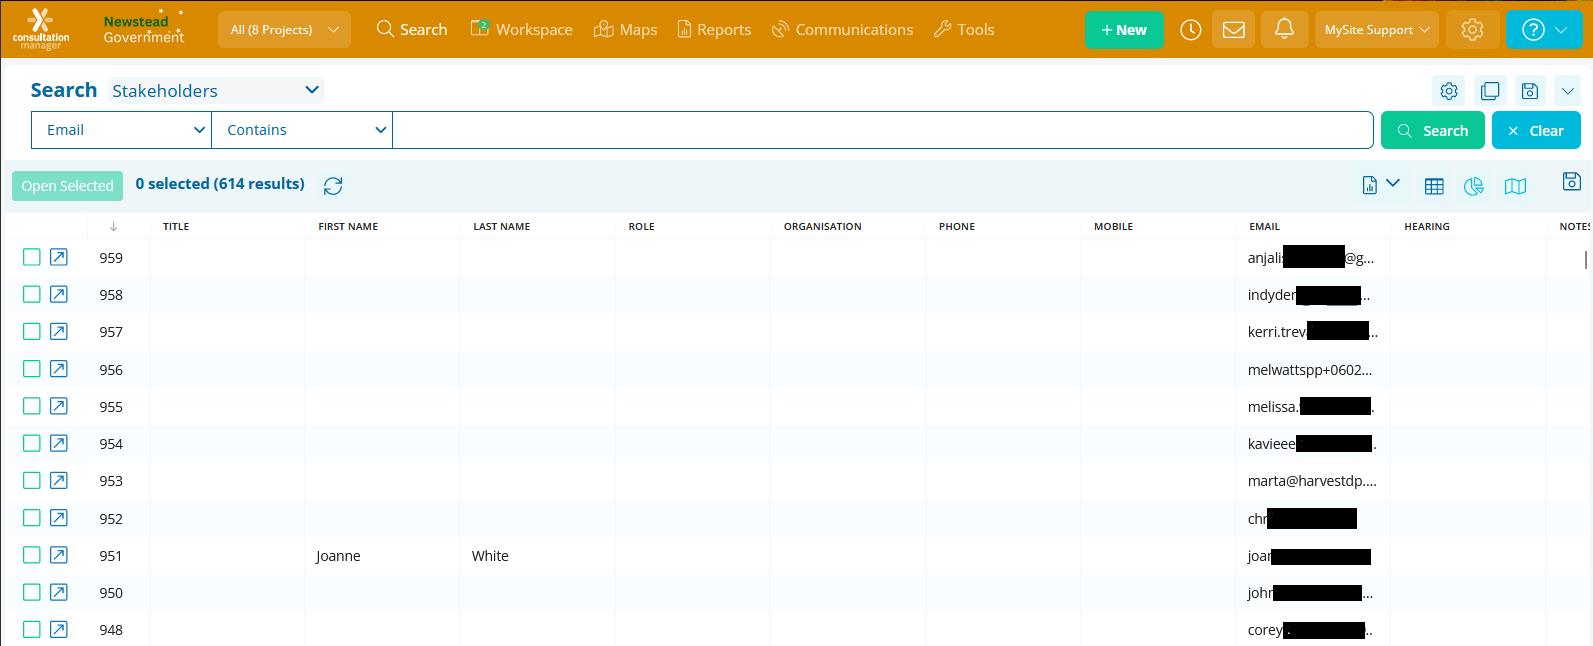Select Joanne White's row checkbox

[32, 555]
